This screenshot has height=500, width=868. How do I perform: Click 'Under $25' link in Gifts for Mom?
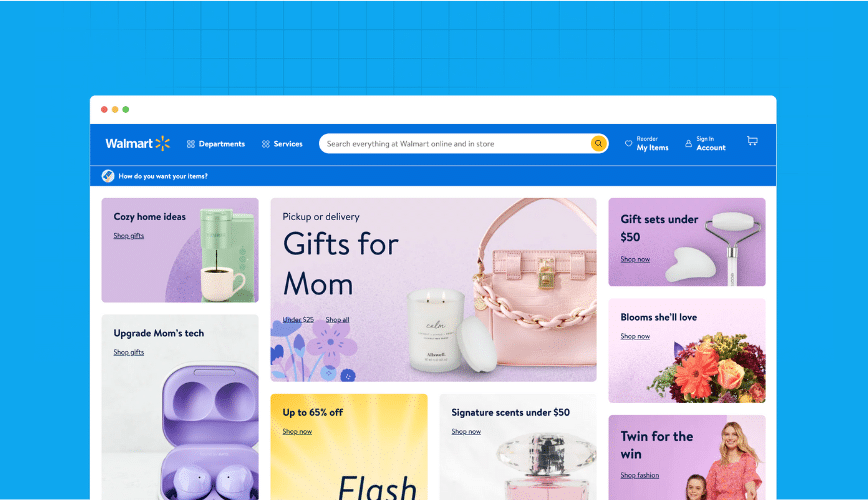[298, 319]
